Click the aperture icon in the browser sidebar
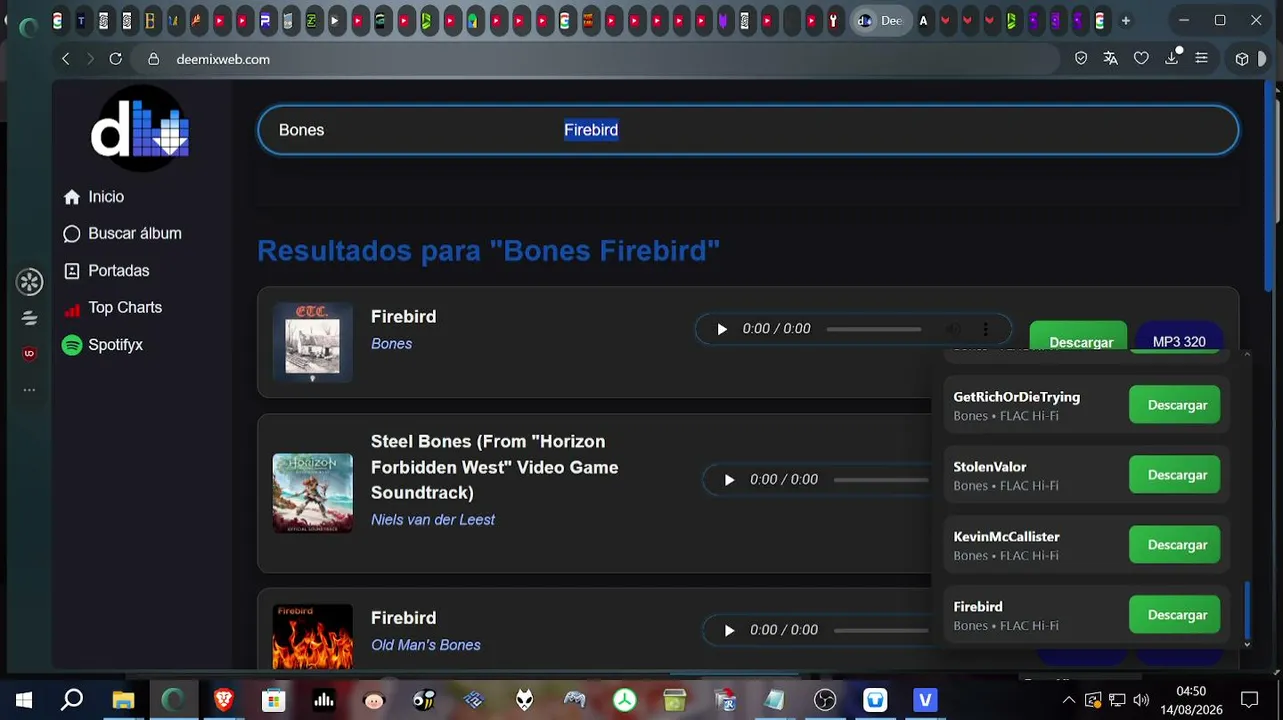The width and height of the screenshot is (1283, 720). [29, 283]
